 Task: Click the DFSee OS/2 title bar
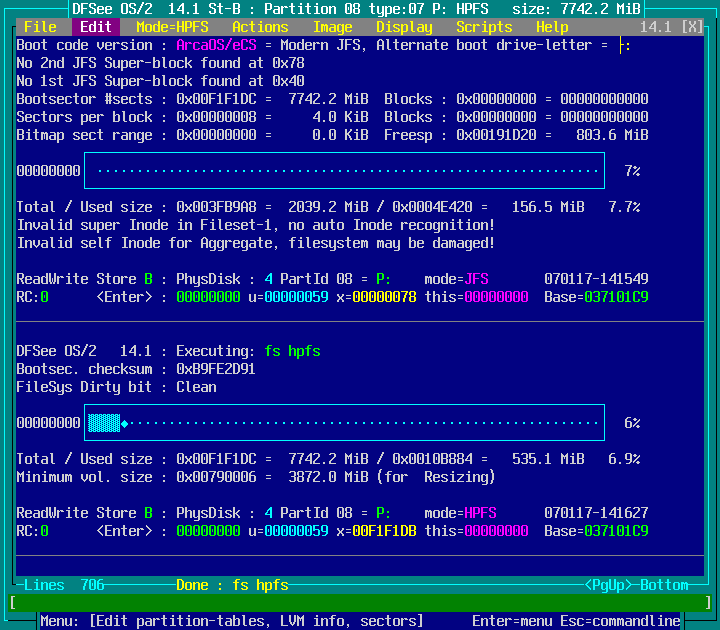(360, 9)
